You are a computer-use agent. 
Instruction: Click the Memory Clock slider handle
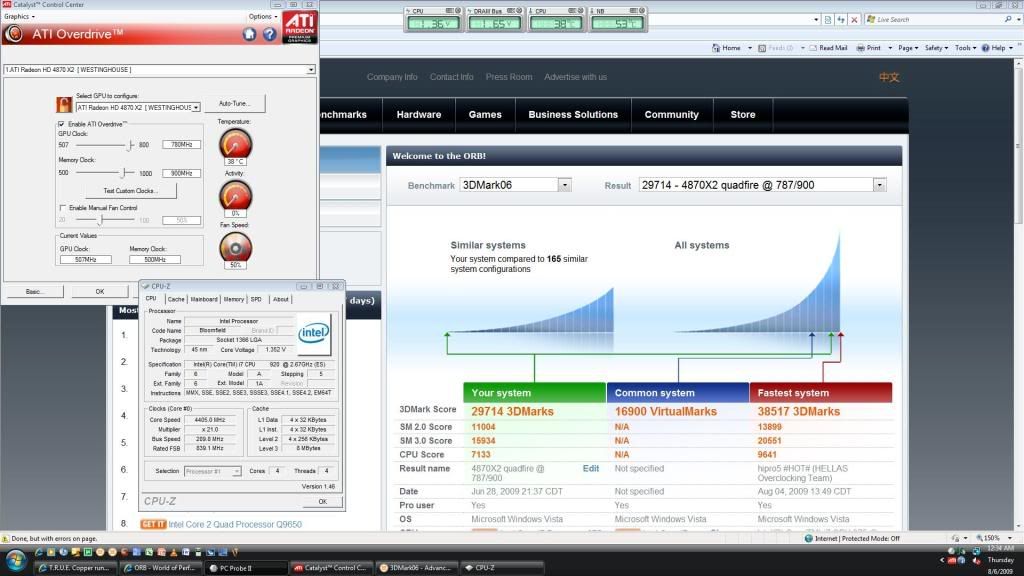click(x=123, y=173)
